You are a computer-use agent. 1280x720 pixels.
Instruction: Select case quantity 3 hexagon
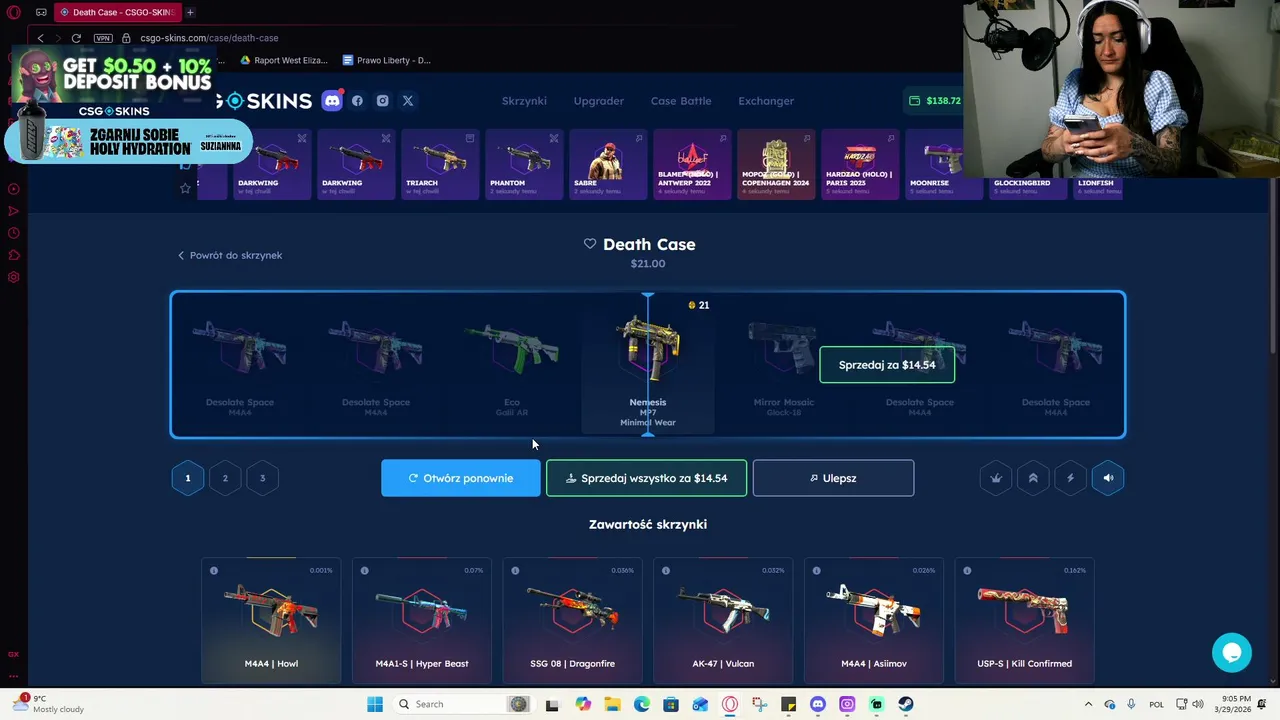pyautogui.click(x=262, y=478)
